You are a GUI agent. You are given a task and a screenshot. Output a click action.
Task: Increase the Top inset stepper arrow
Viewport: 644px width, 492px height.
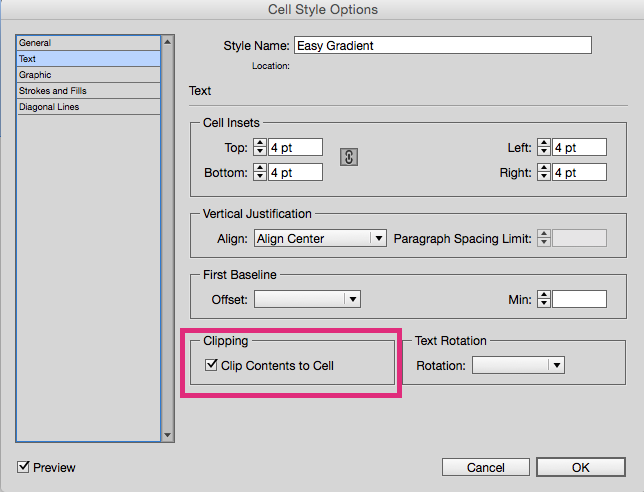[260, 143]
